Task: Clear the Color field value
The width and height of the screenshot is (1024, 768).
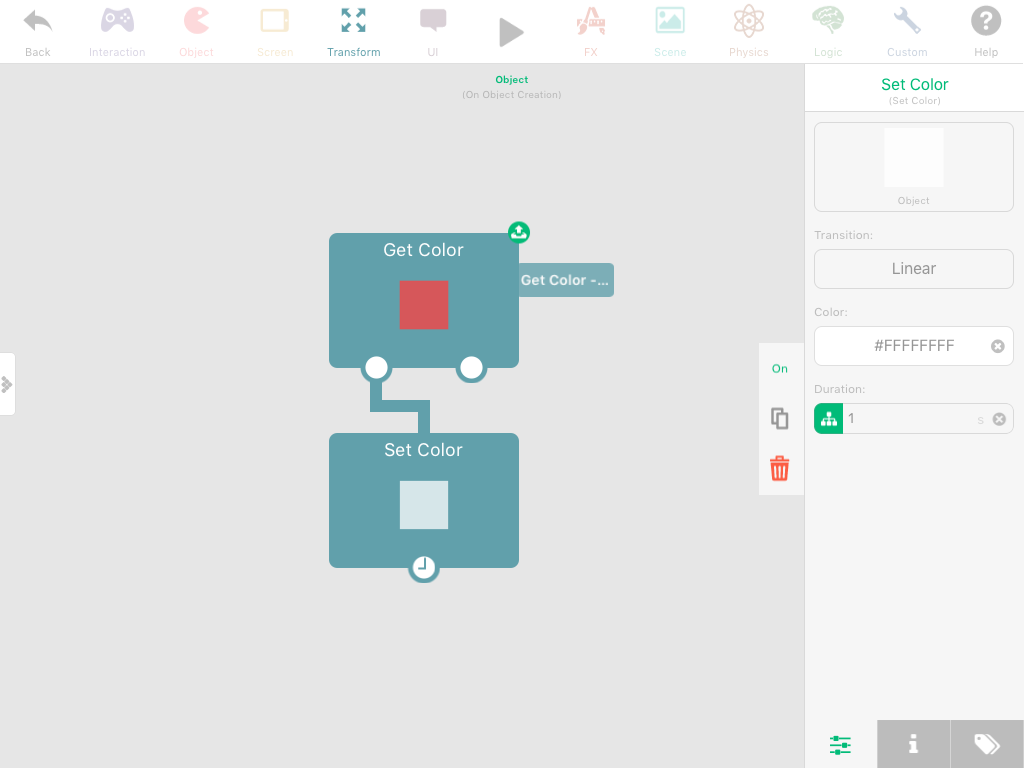Action: pos(997,346)
